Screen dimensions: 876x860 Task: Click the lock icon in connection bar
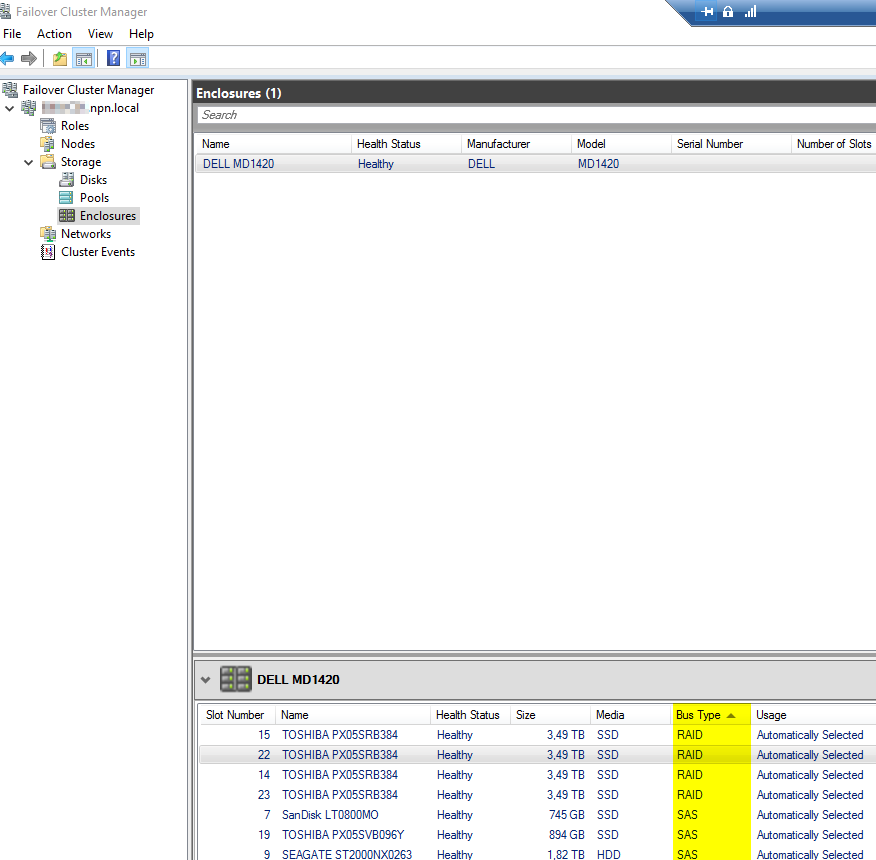(728, 12)
